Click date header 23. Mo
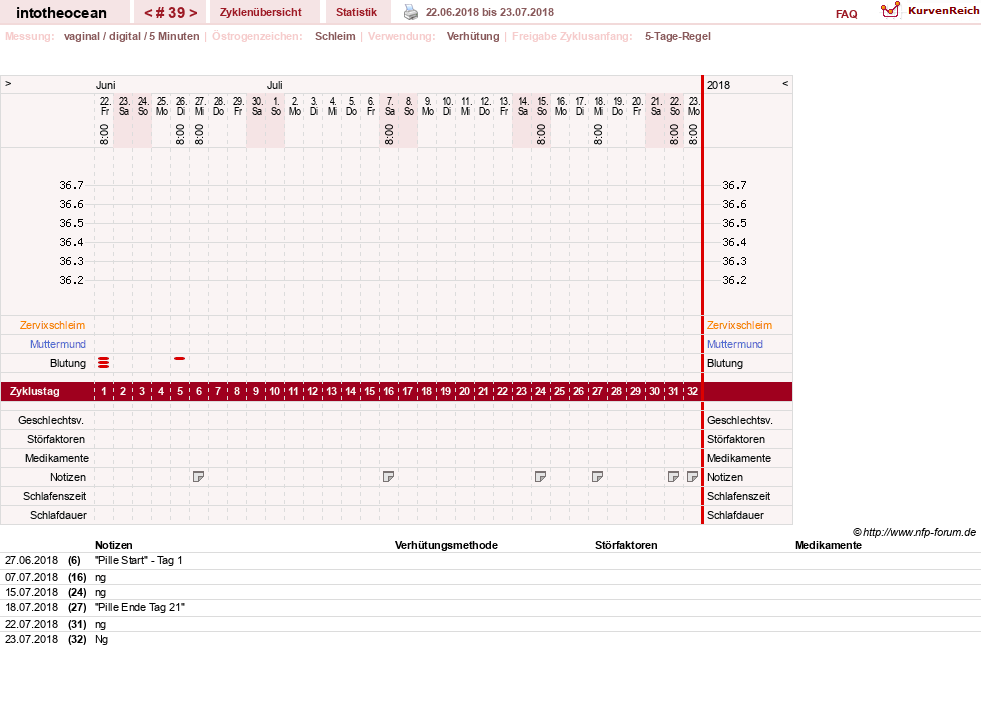The image size is (981, 724). 693,106
